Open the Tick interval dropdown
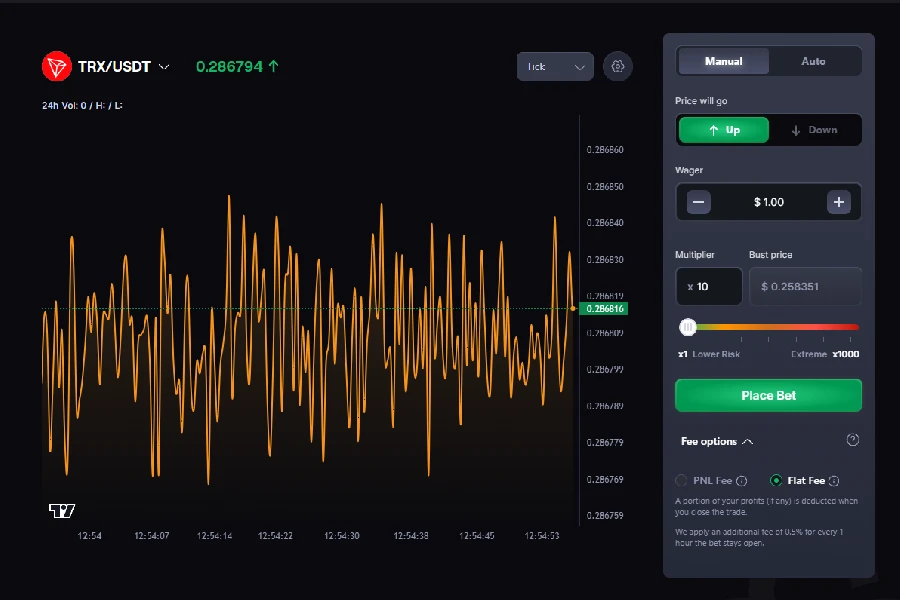 point(555,66)
